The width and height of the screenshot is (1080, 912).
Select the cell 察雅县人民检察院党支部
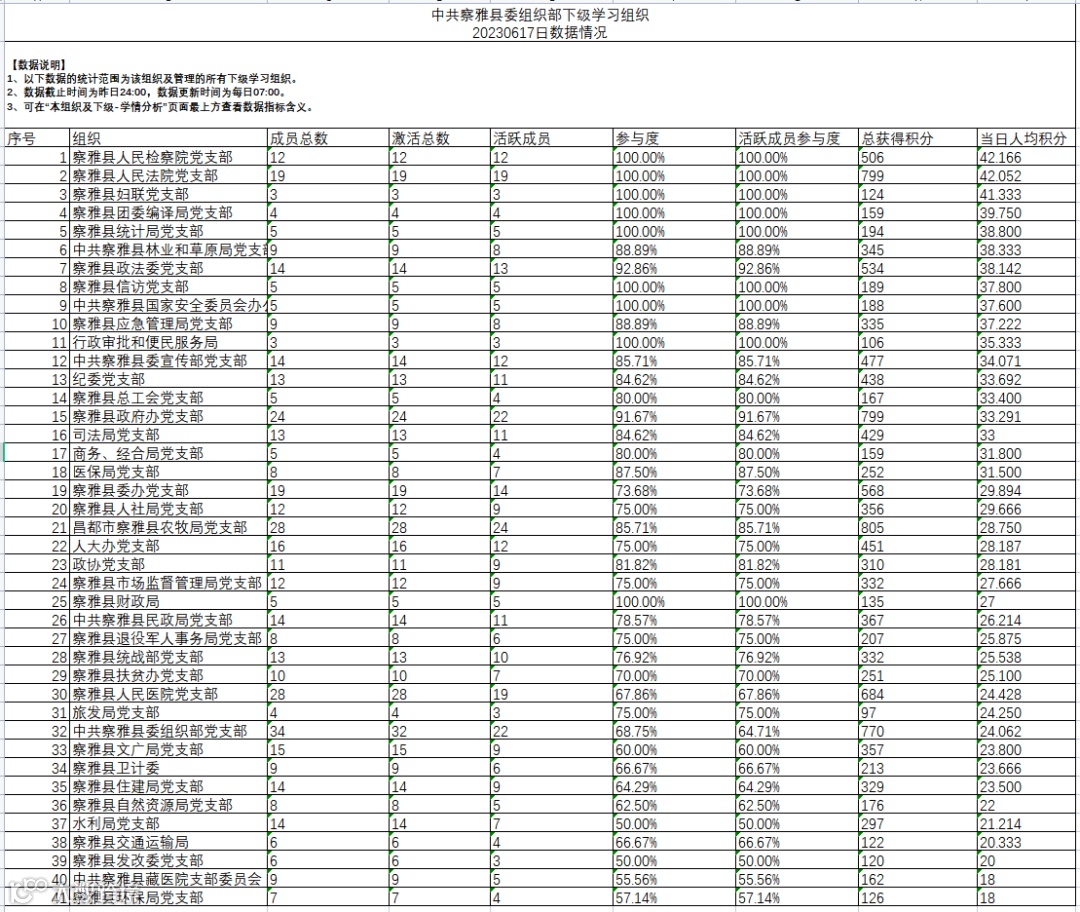click(169, 157)
